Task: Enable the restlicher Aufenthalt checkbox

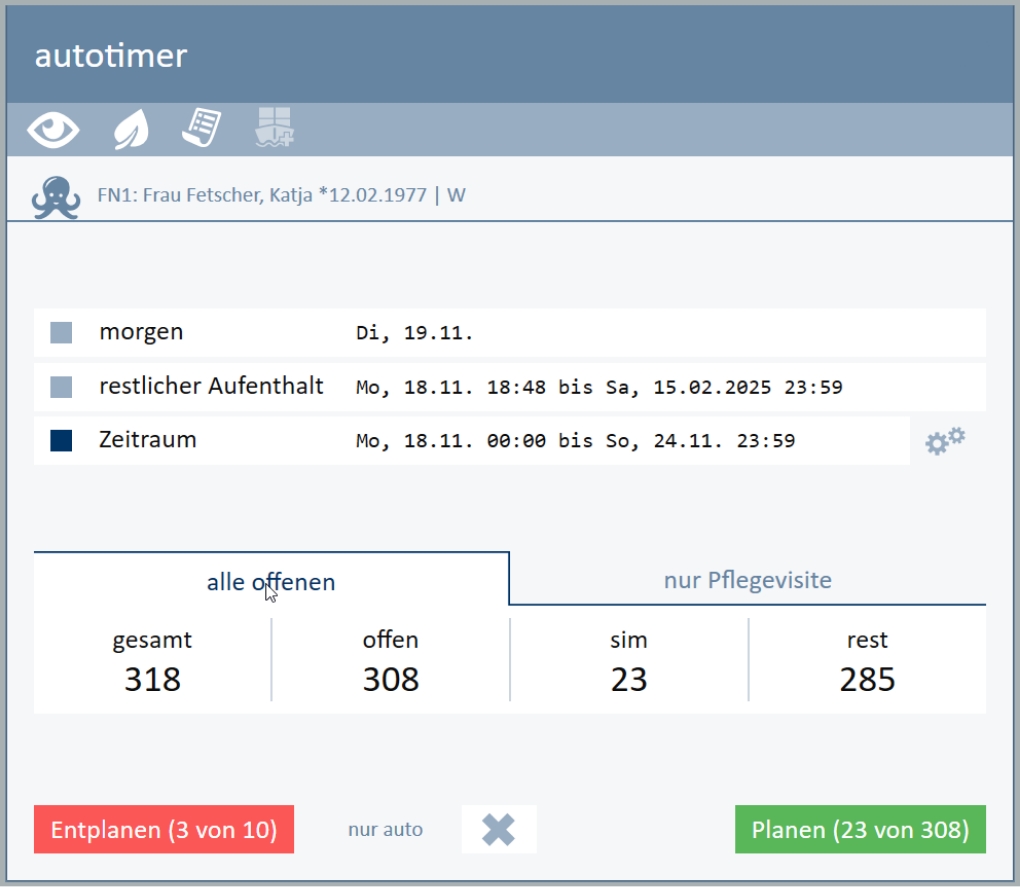Action: (x=62, y=387)
